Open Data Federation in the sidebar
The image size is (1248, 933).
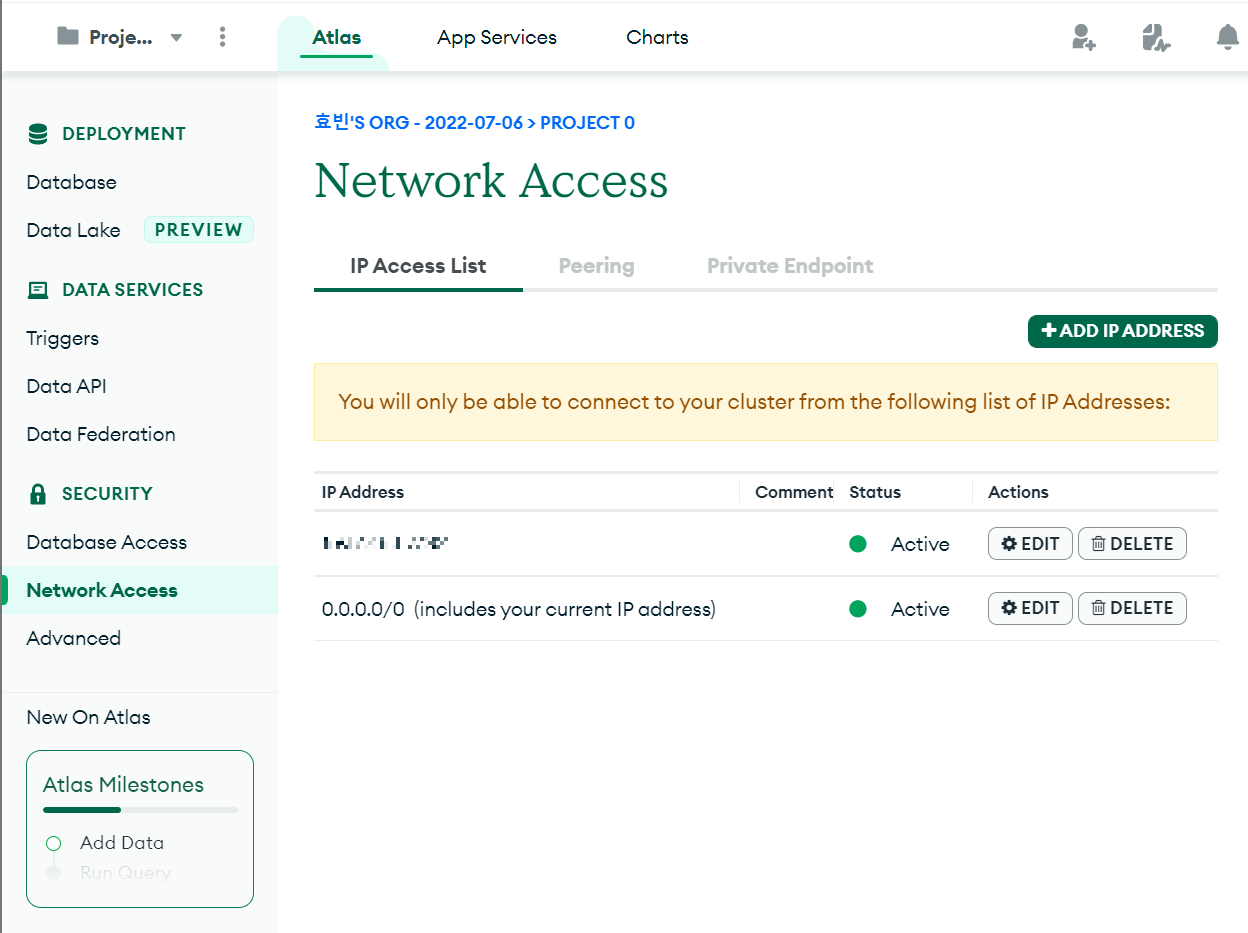[x=101, y=434]
